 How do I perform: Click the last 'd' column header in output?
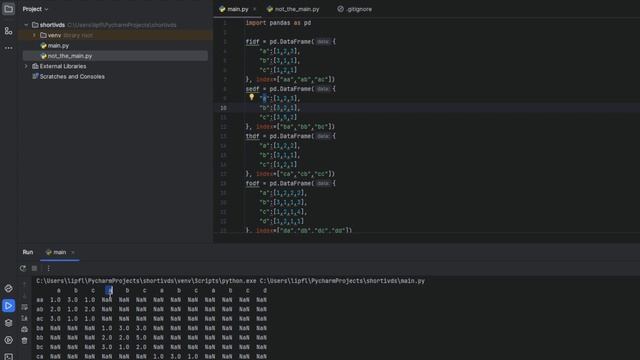tap(265, 291)
